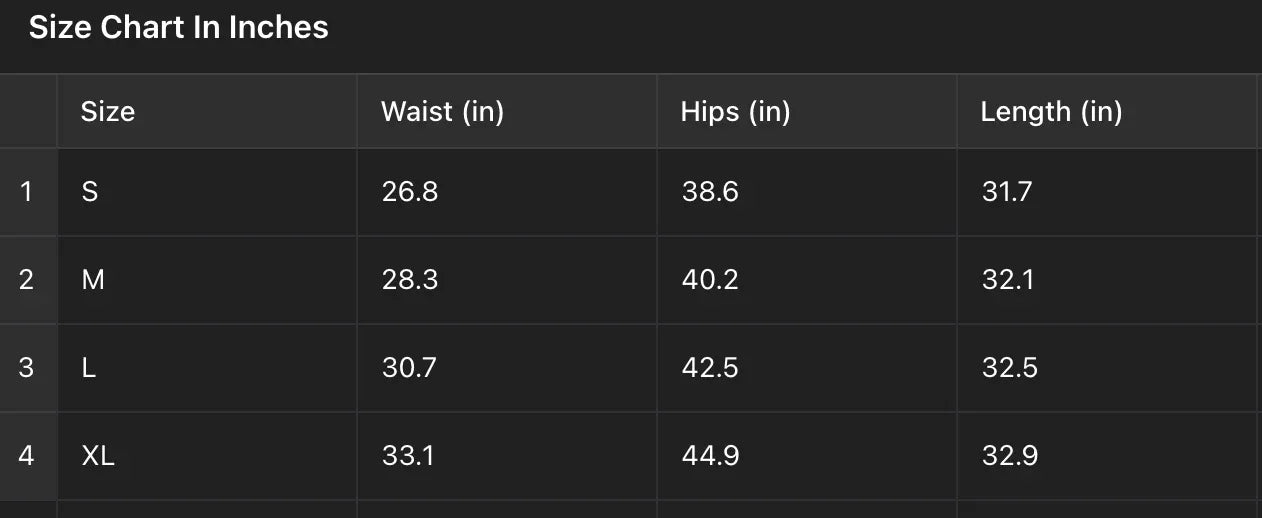Select row number 4

coord(27,455)
